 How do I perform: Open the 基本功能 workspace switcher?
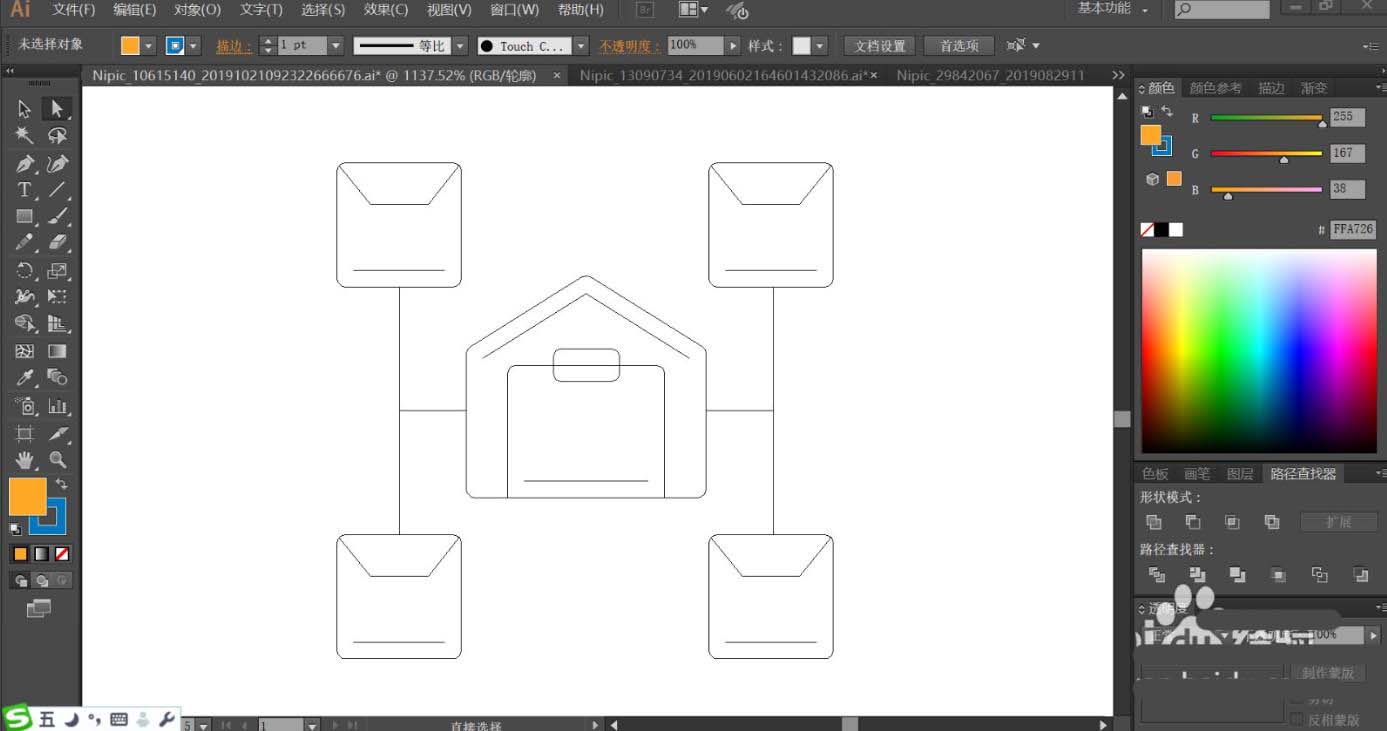click(x=1112, y=9)
